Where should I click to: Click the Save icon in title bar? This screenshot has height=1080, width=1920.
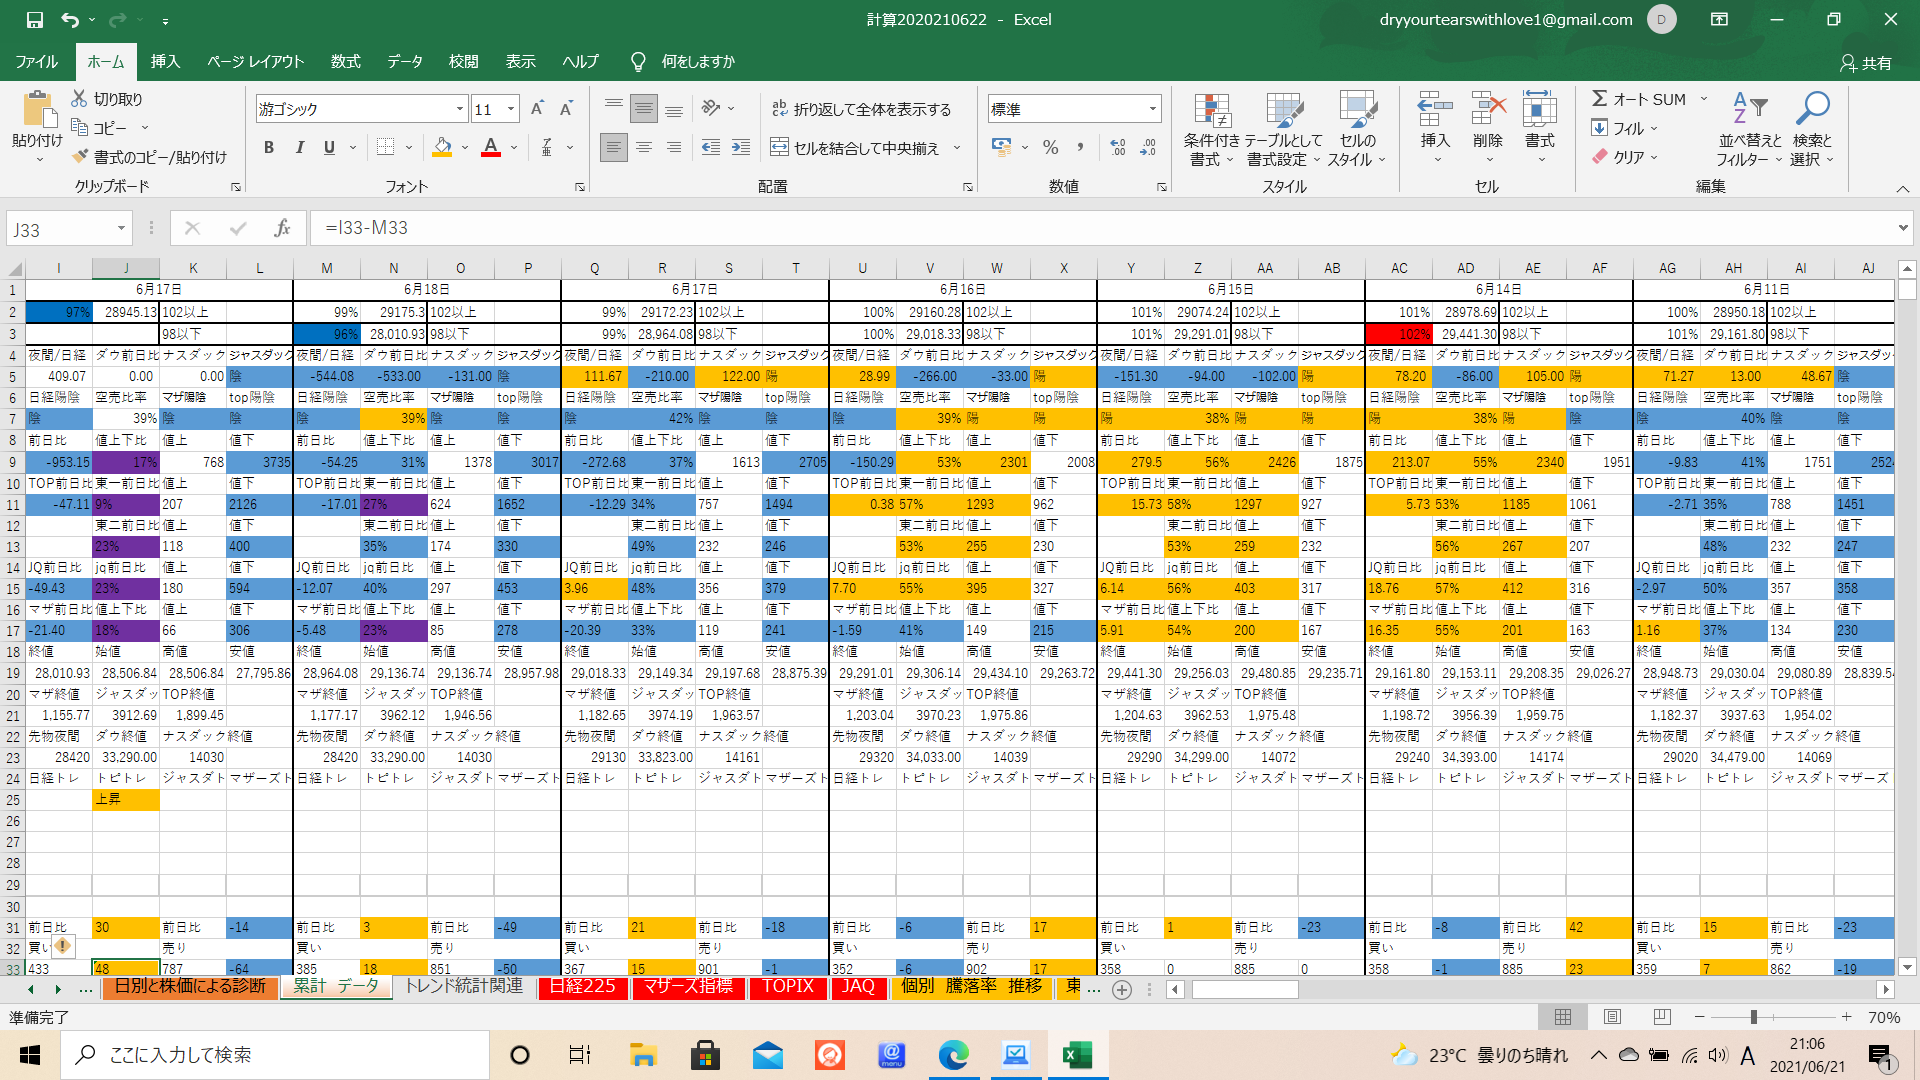(x=35, y=19)
